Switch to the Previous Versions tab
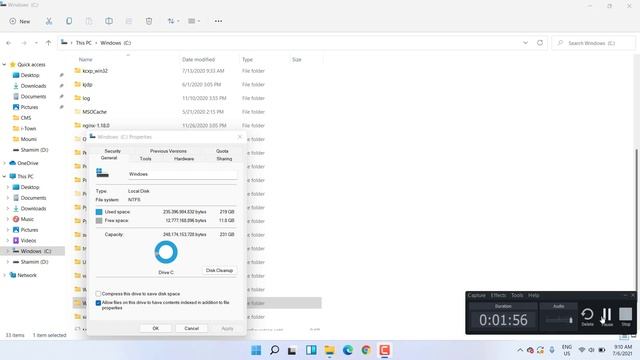Viewport: 640px width, 360px height. tap(168, 151)
